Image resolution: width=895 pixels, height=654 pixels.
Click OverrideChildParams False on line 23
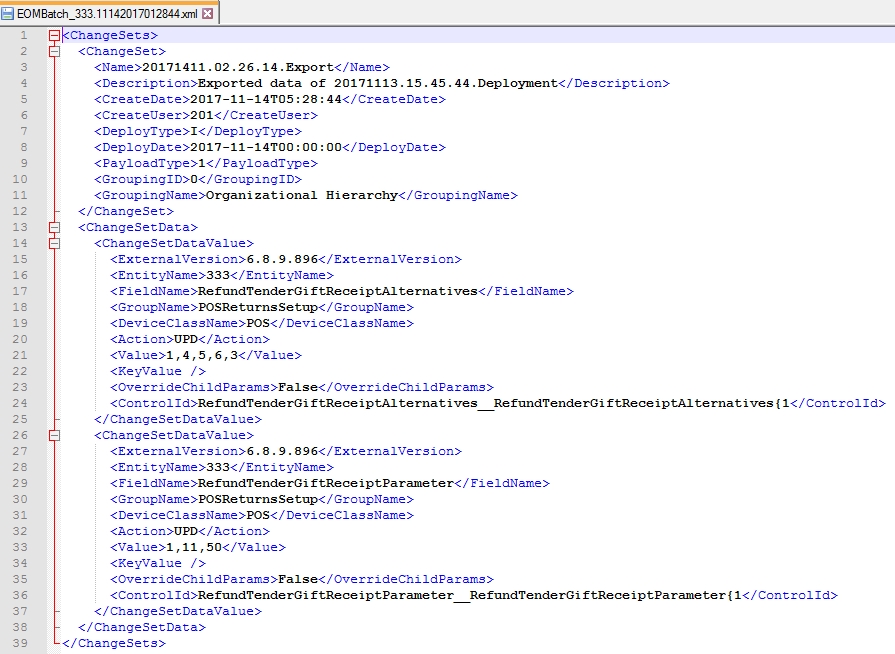297,387
